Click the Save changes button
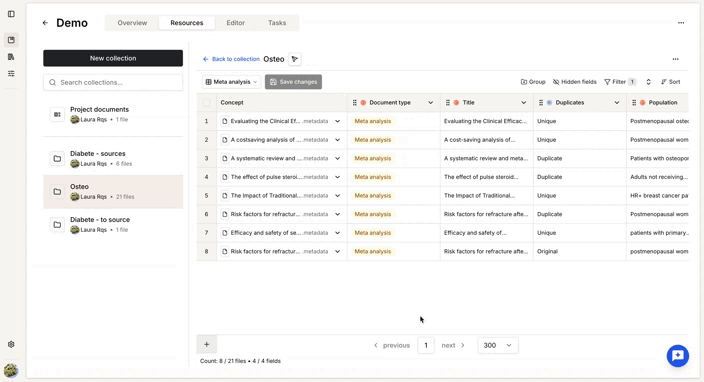The image size is (704, 382). click(293, 82)
